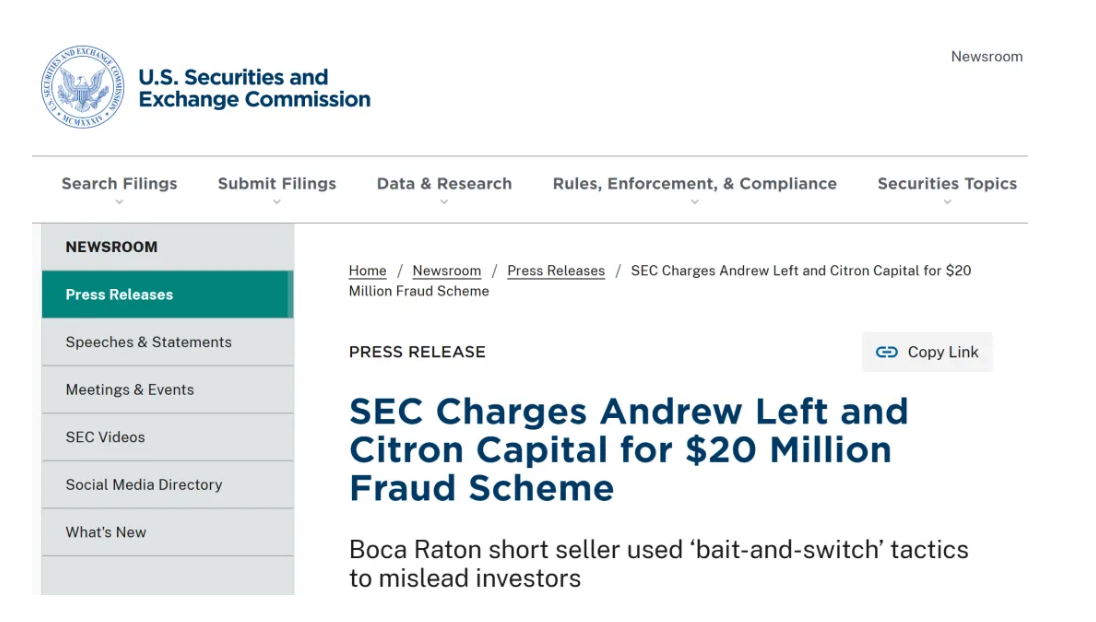Screen dimensions: 1096x622
Task: Expand the Data & Research dropdown arrow
Action: point(444,202)
